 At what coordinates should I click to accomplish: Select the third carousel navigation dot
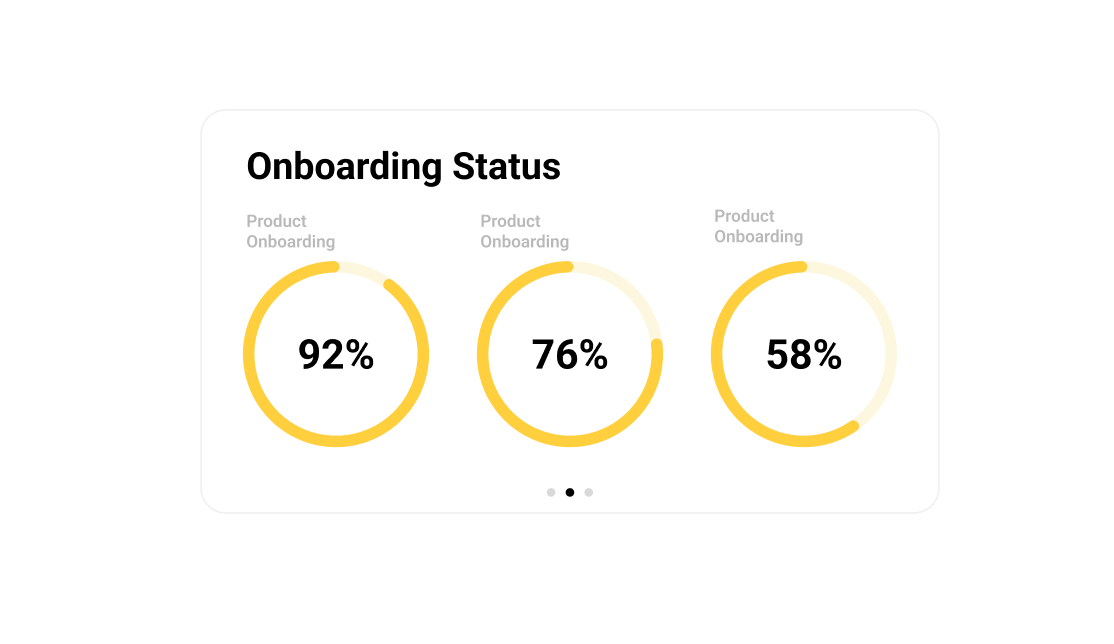(589, 492)
